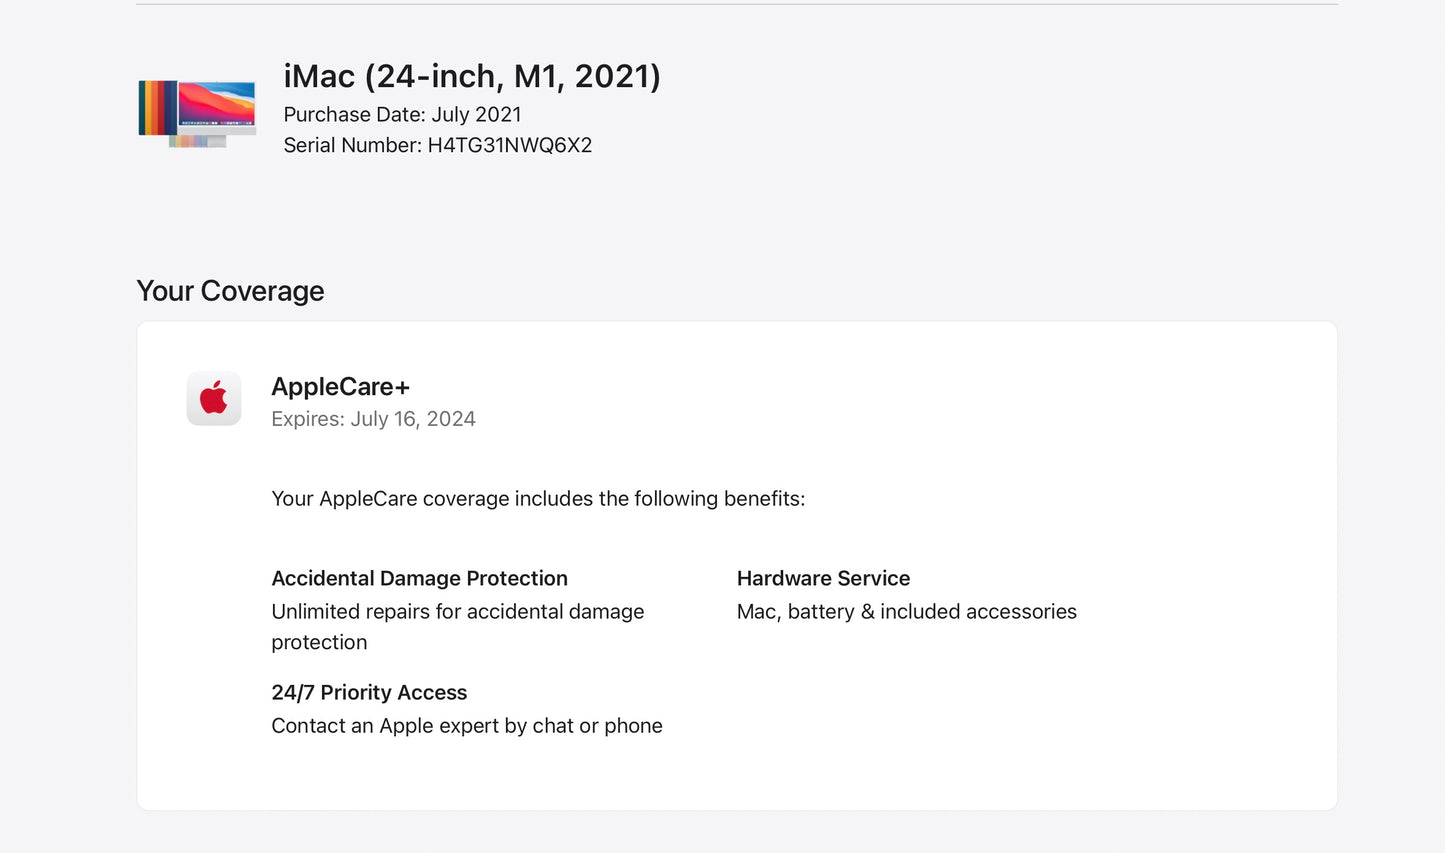Click the Mac, battery & included accessories text
Viewport: 1445px width, 853px height.
(x=906, y=612)
